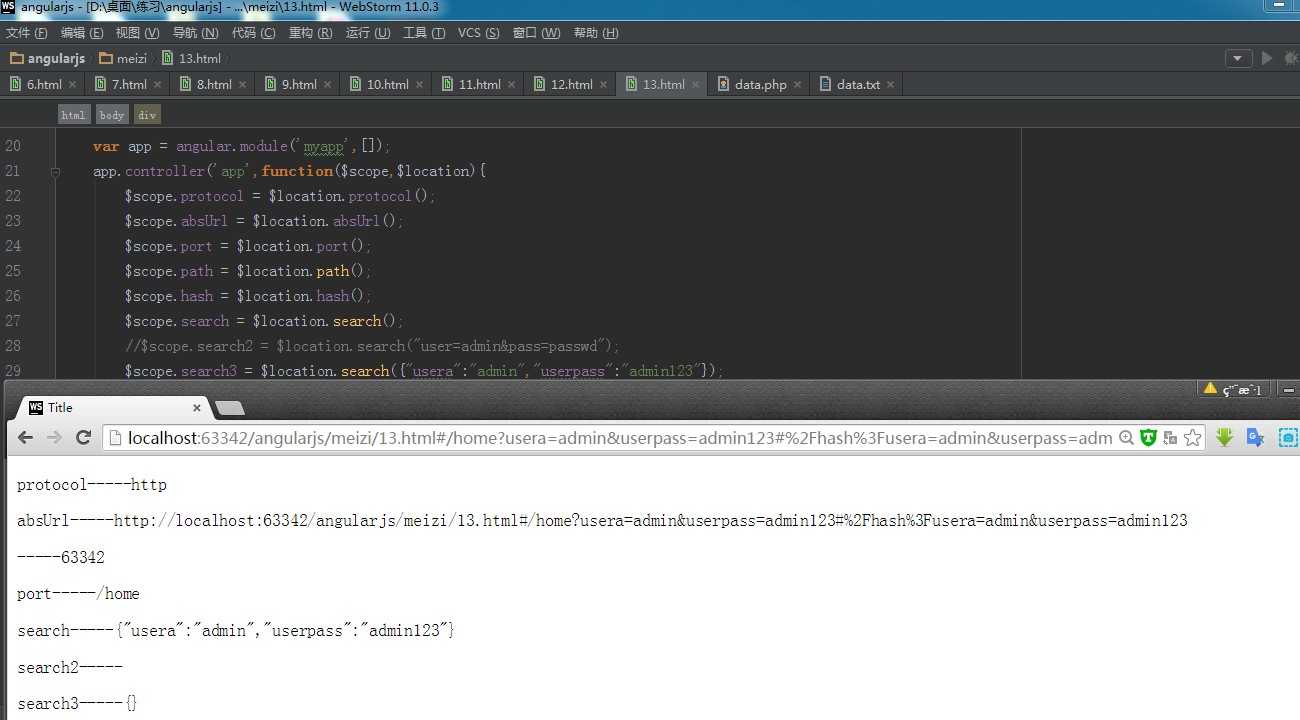Click the absUrl output line in page
Image resolution: width=1300 pixels, height=720 pixels.
(x=602, y=521)
